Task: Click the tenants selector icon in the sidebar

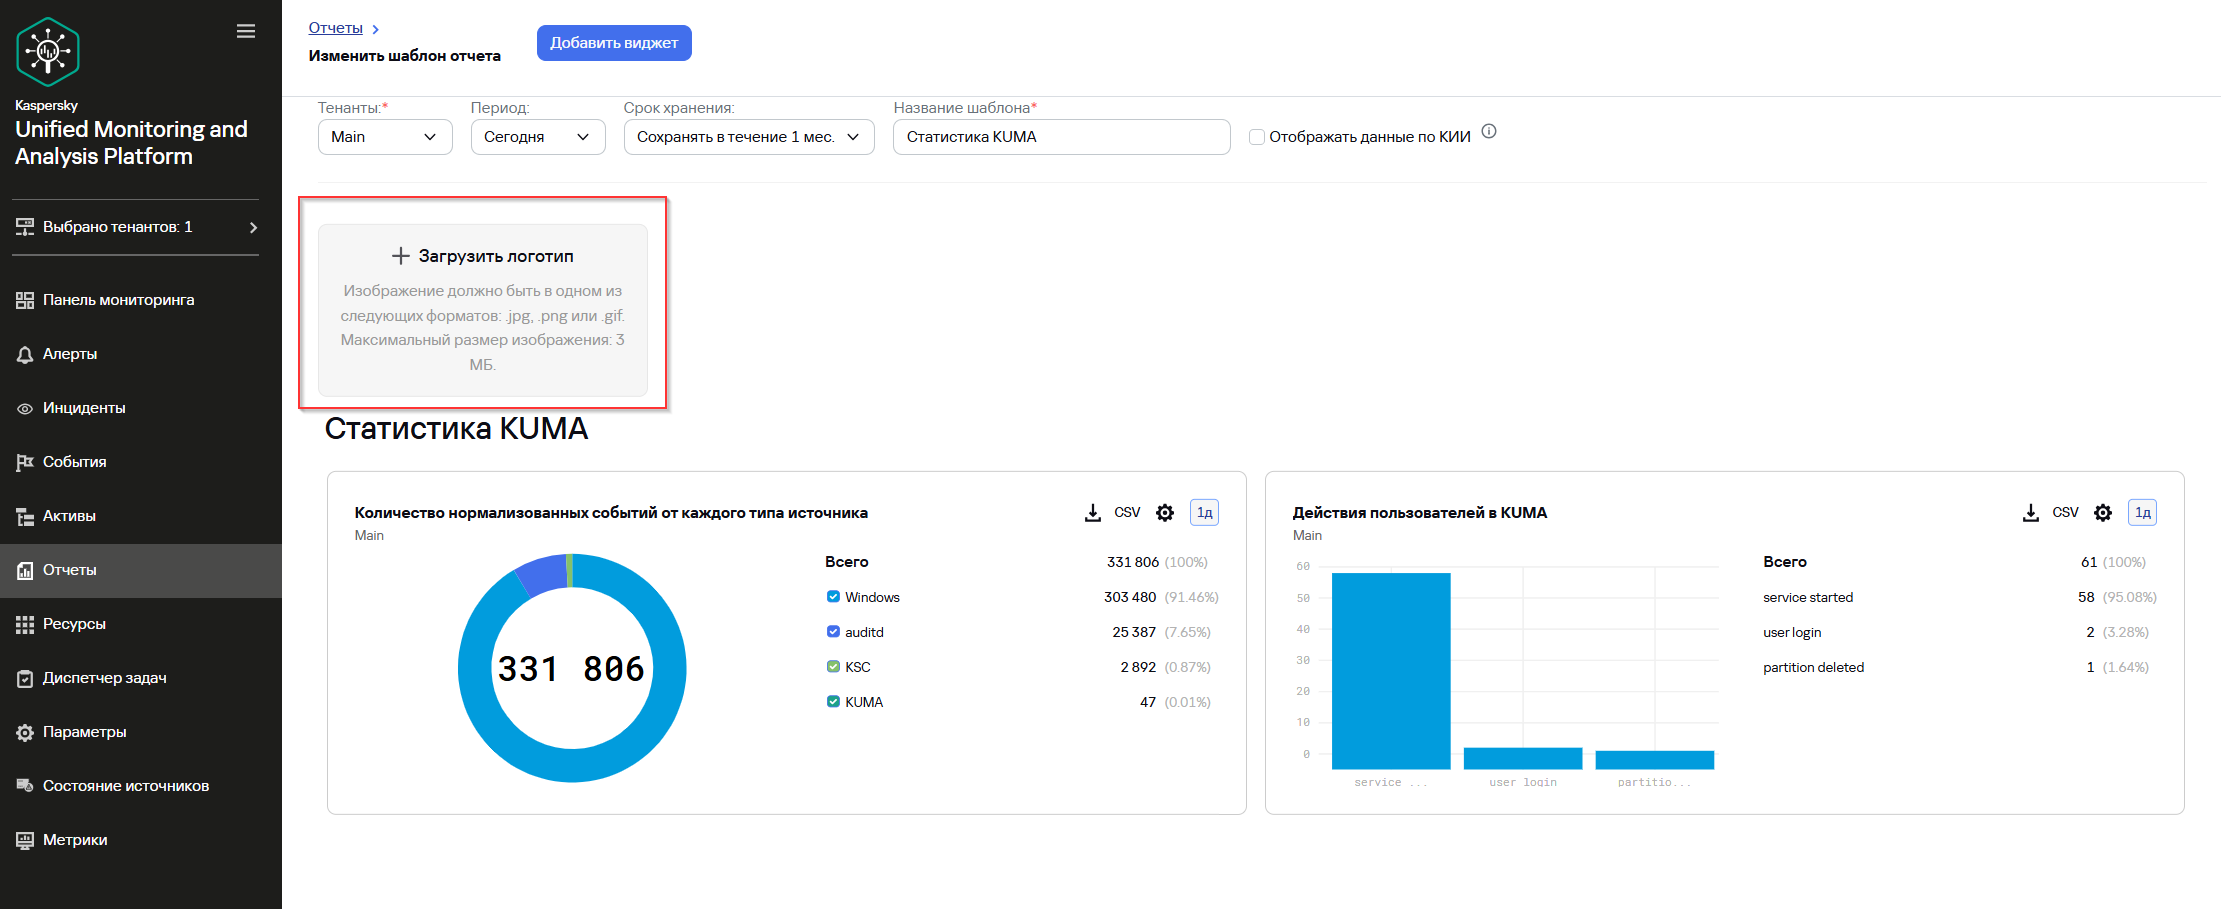Action: 25,227
